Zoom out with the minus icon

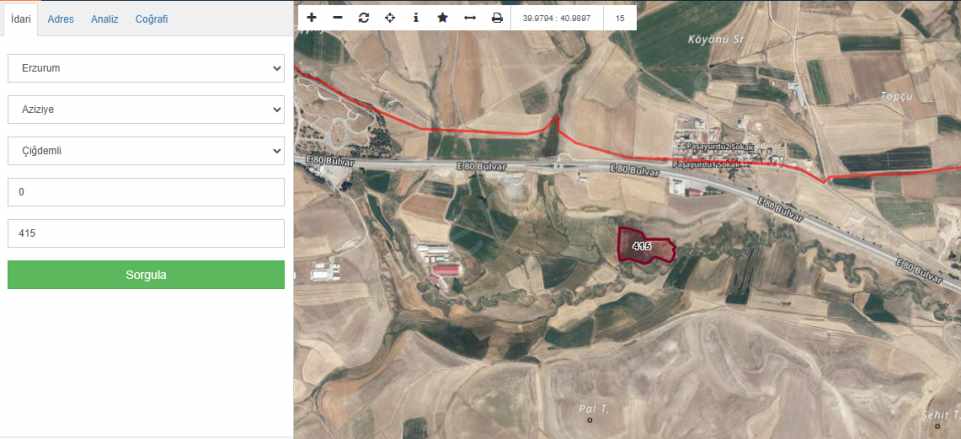pos(338,18)
